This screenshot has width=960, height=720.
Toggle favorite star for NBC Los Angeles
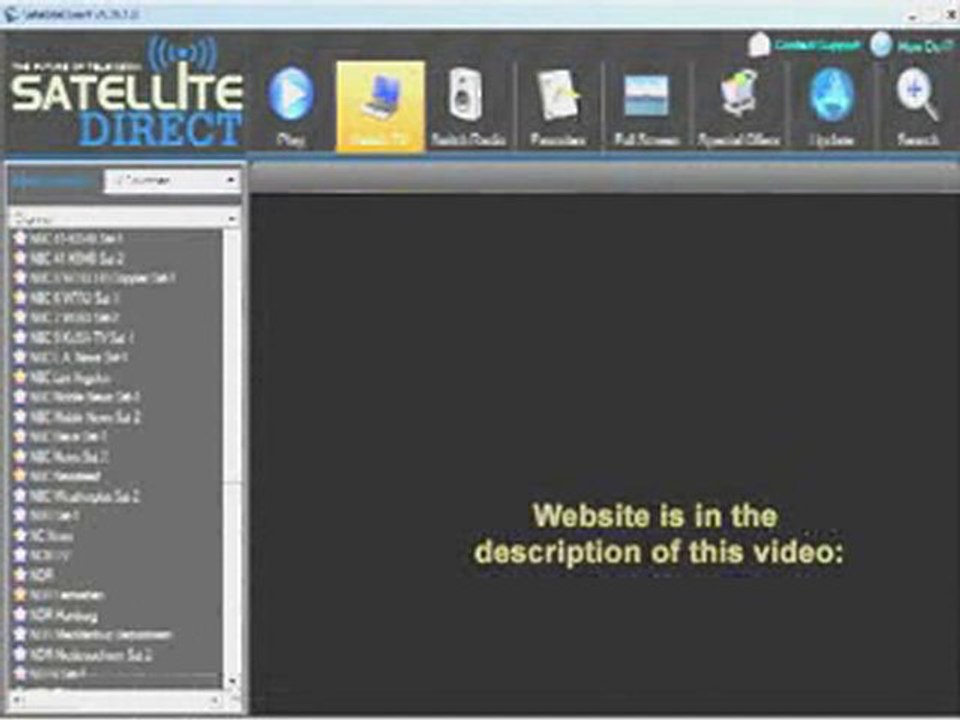tap(20, 377)
